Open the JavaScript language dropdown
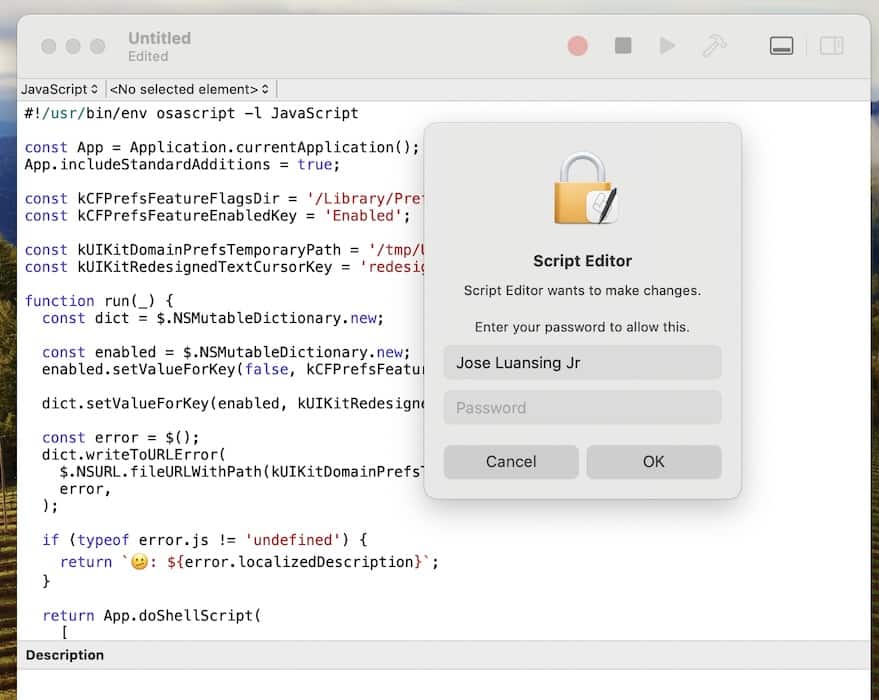The image size is (879, 700). pyautogui.click(x=60, y=89)
